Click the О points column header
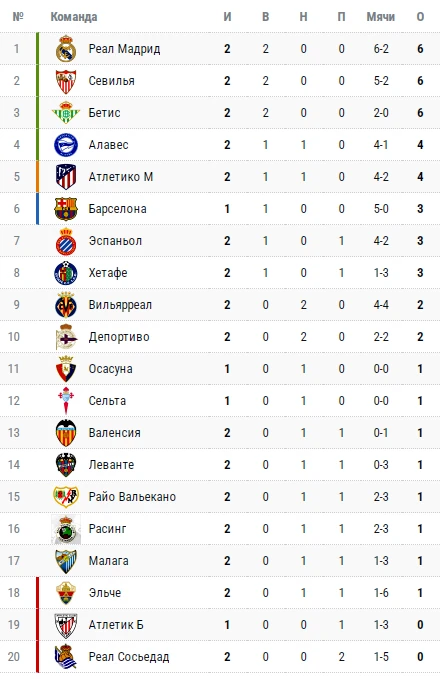 point(420,17)
